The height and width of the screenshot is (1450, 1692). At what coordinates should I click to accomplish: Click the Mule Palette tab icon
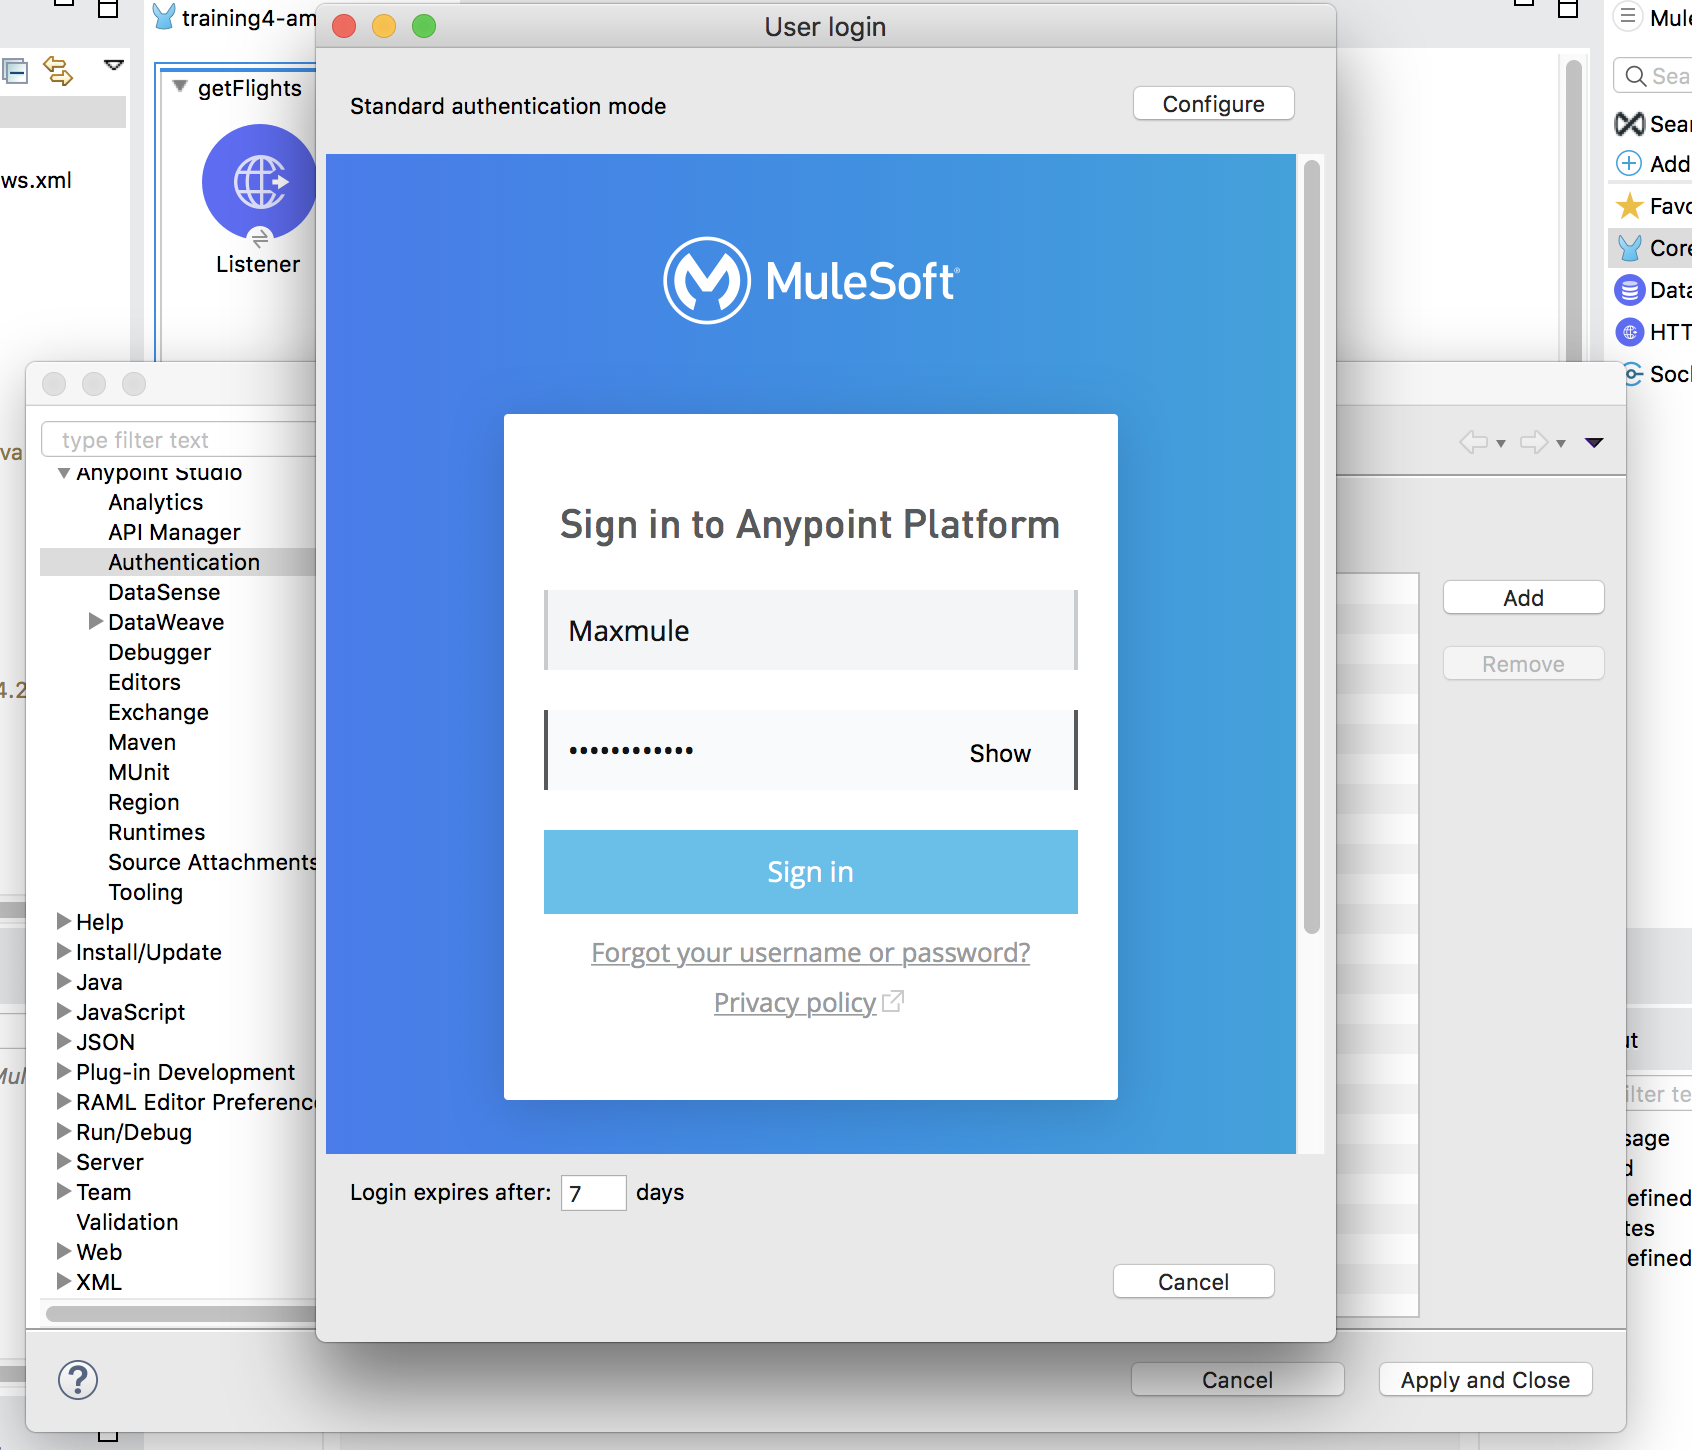tap(1628, 16)
